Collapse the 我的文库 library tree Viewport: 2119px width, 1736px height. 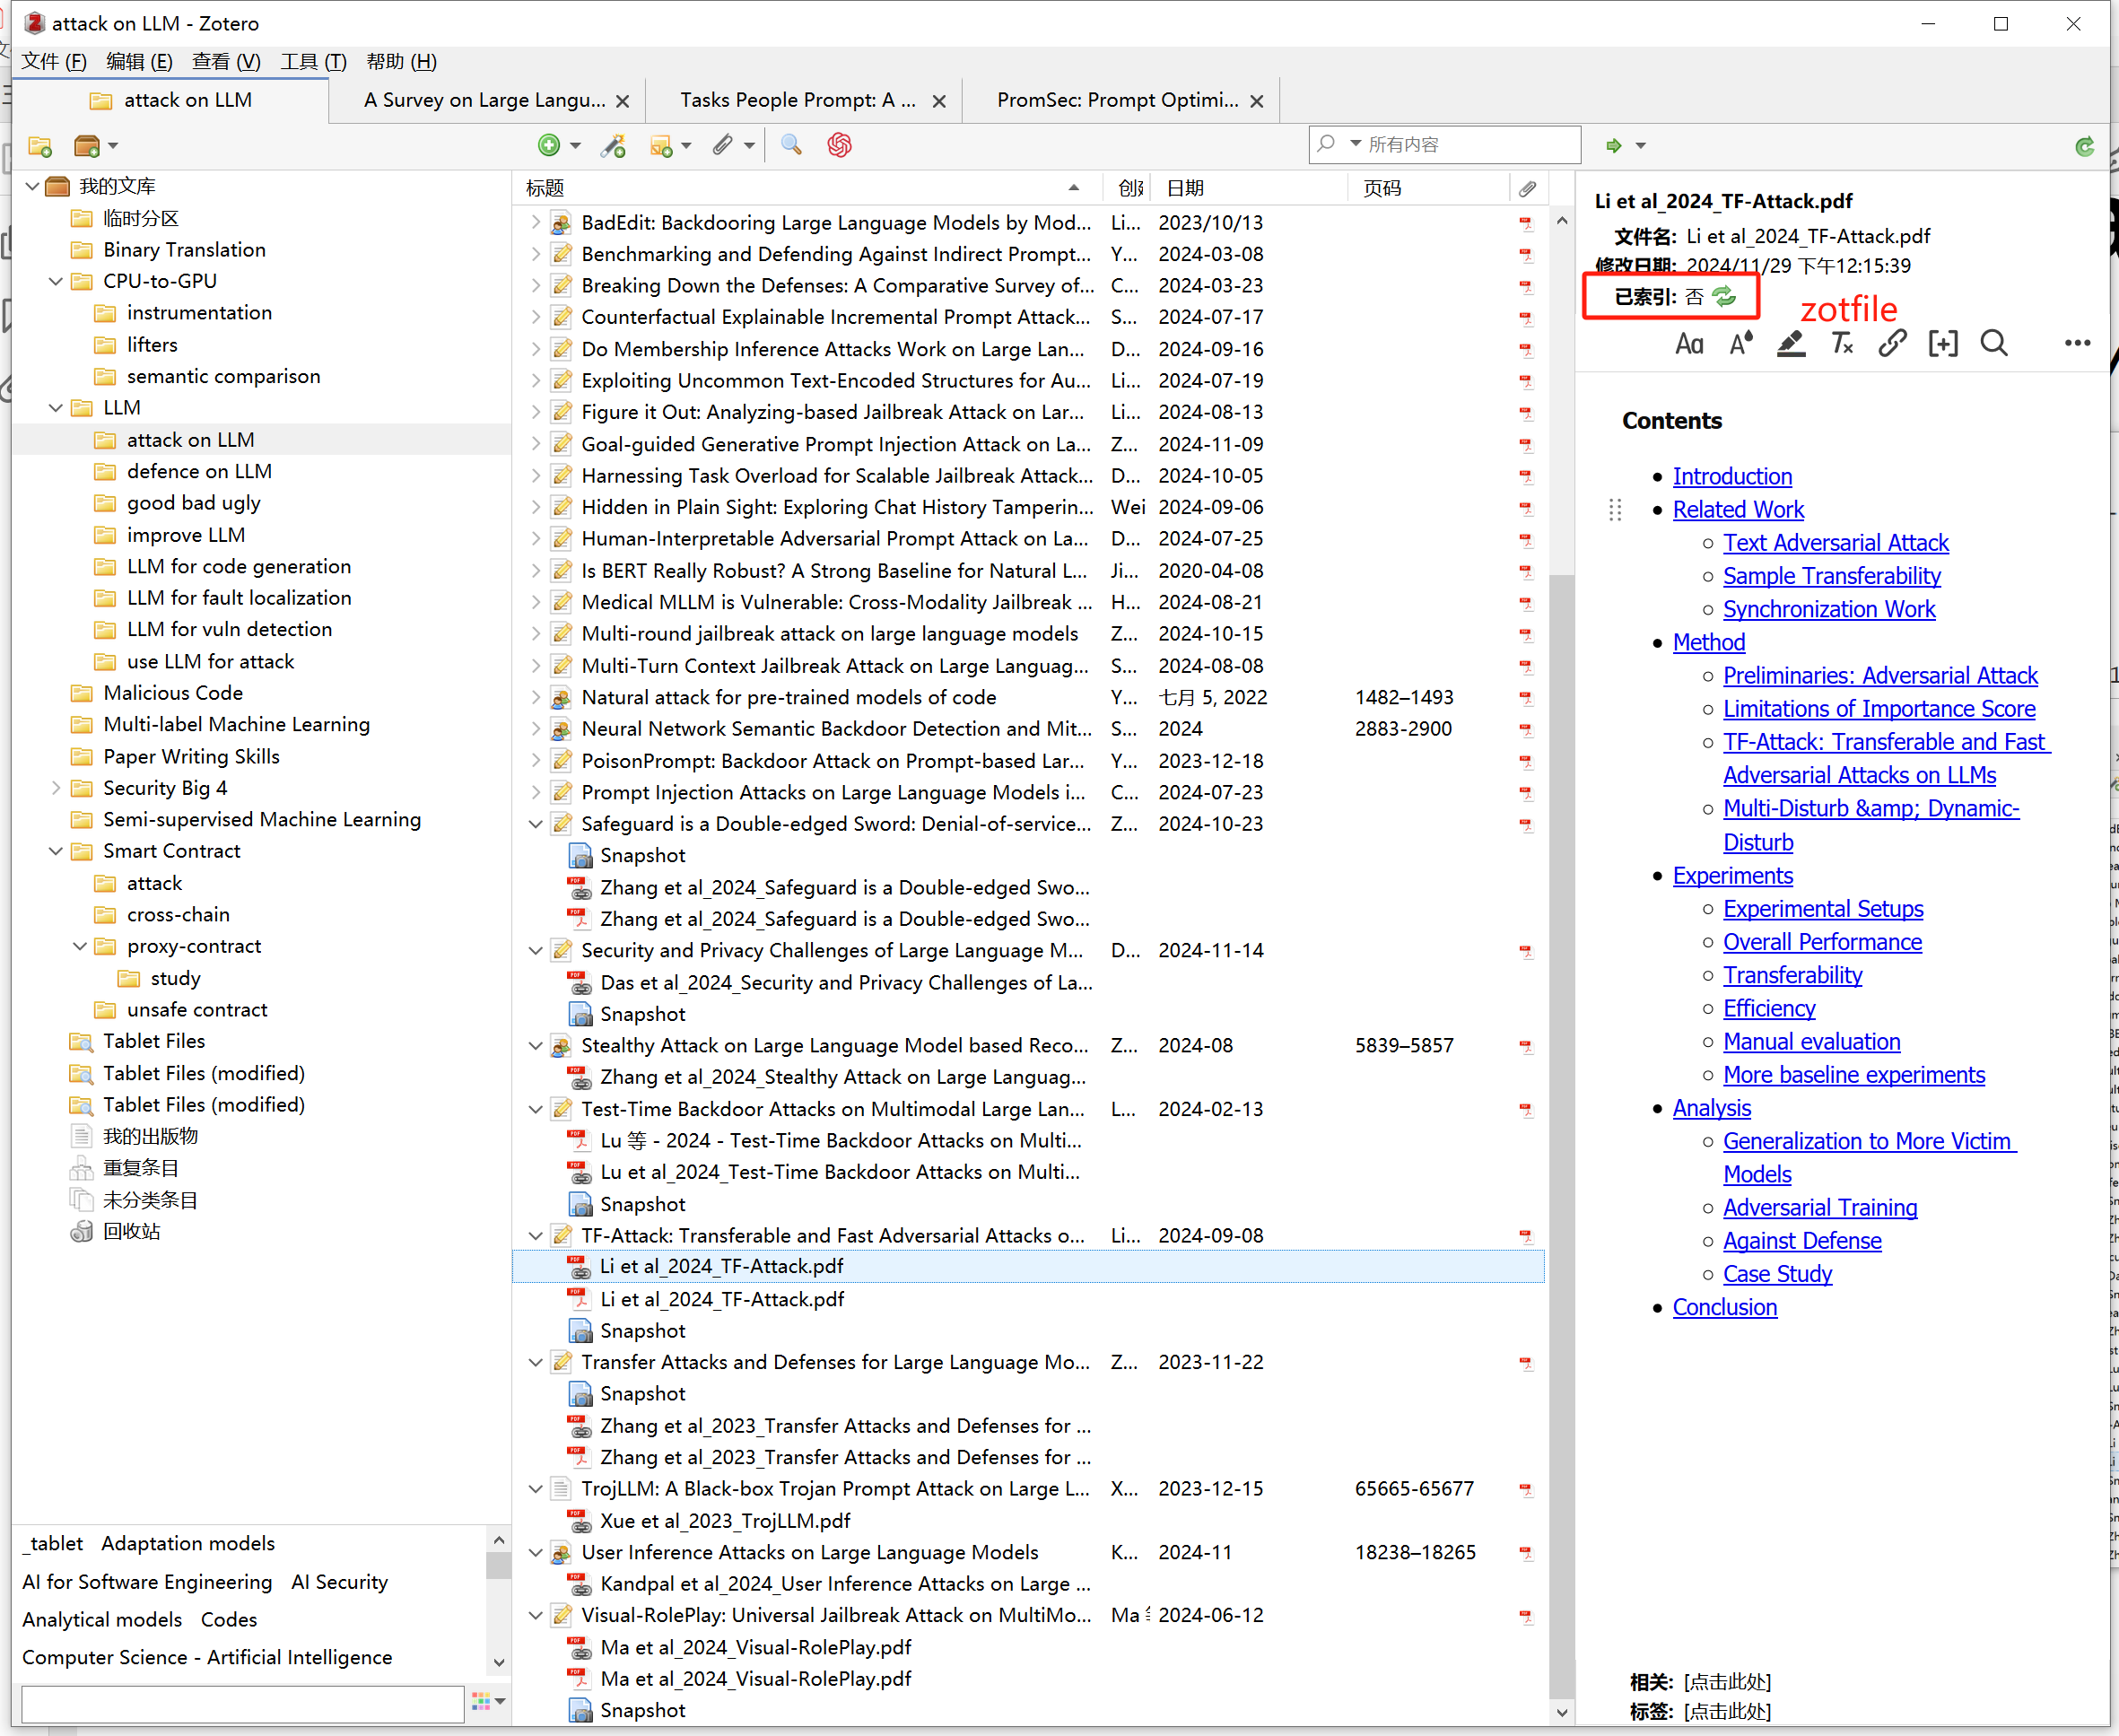[x=32, y=186]
